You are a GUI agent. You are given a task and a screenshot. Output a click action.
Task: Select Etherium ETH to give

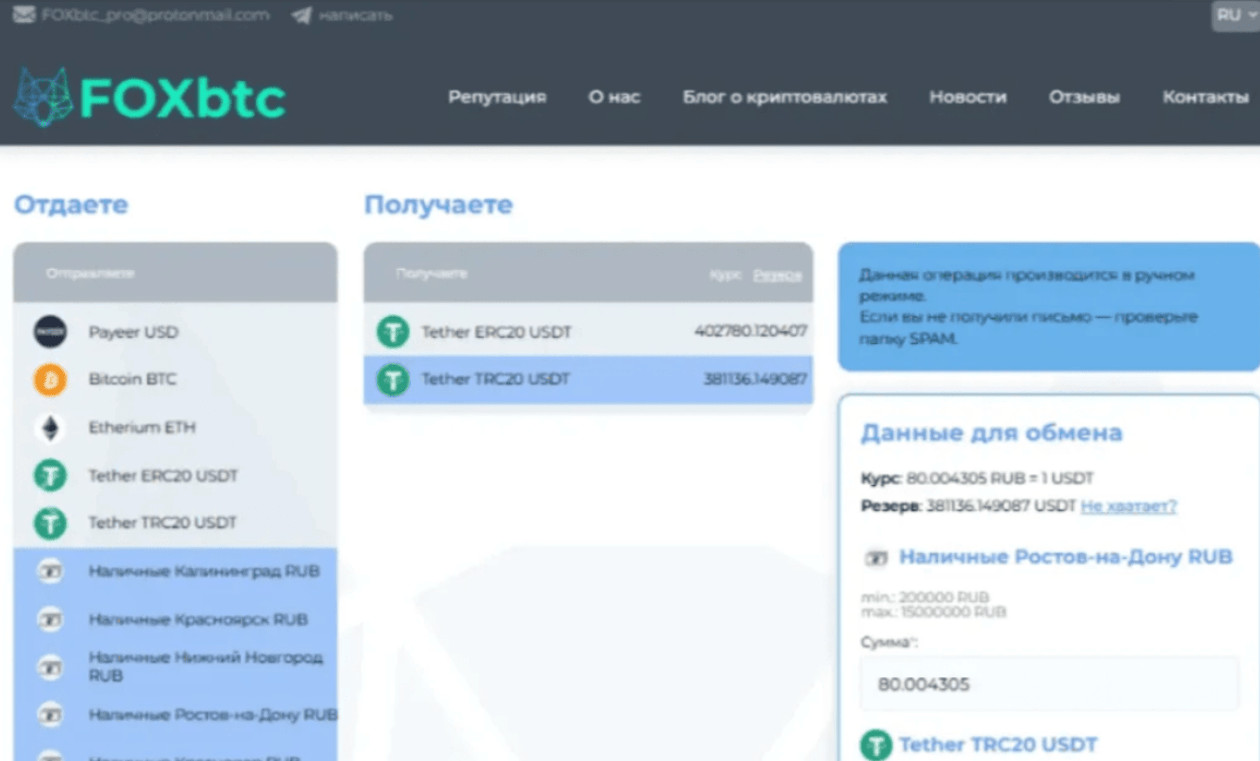coord(175,428)
